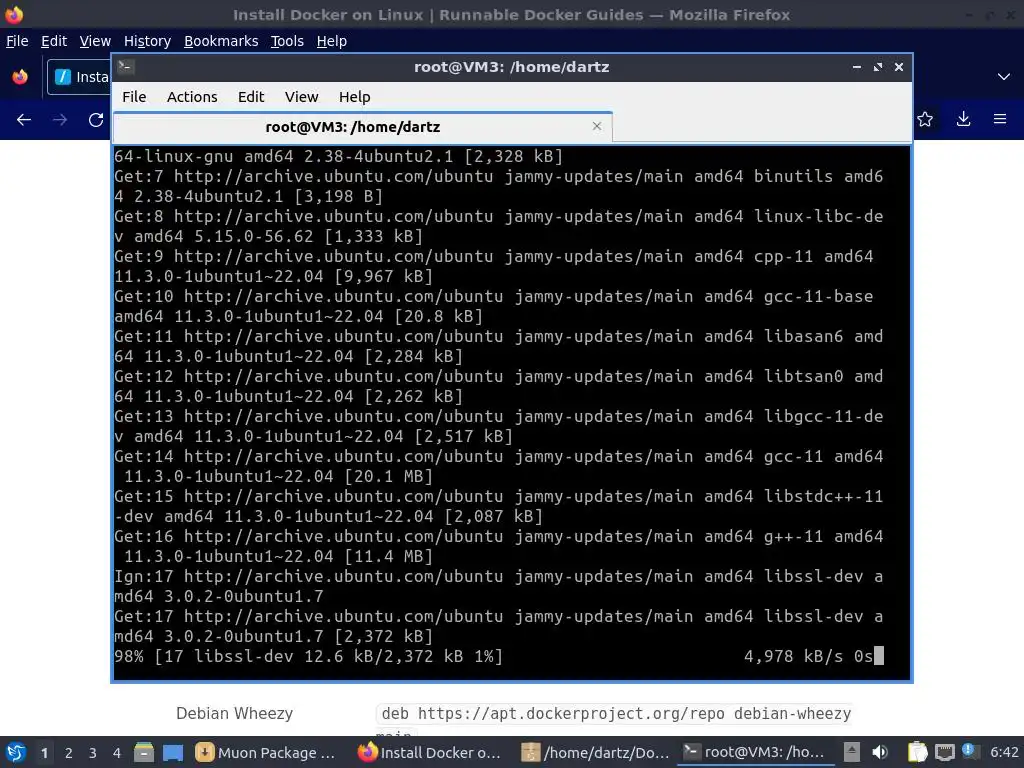Open Firefox's View menu
This screenshot has width=1024, height=768.
coord(95,41)
